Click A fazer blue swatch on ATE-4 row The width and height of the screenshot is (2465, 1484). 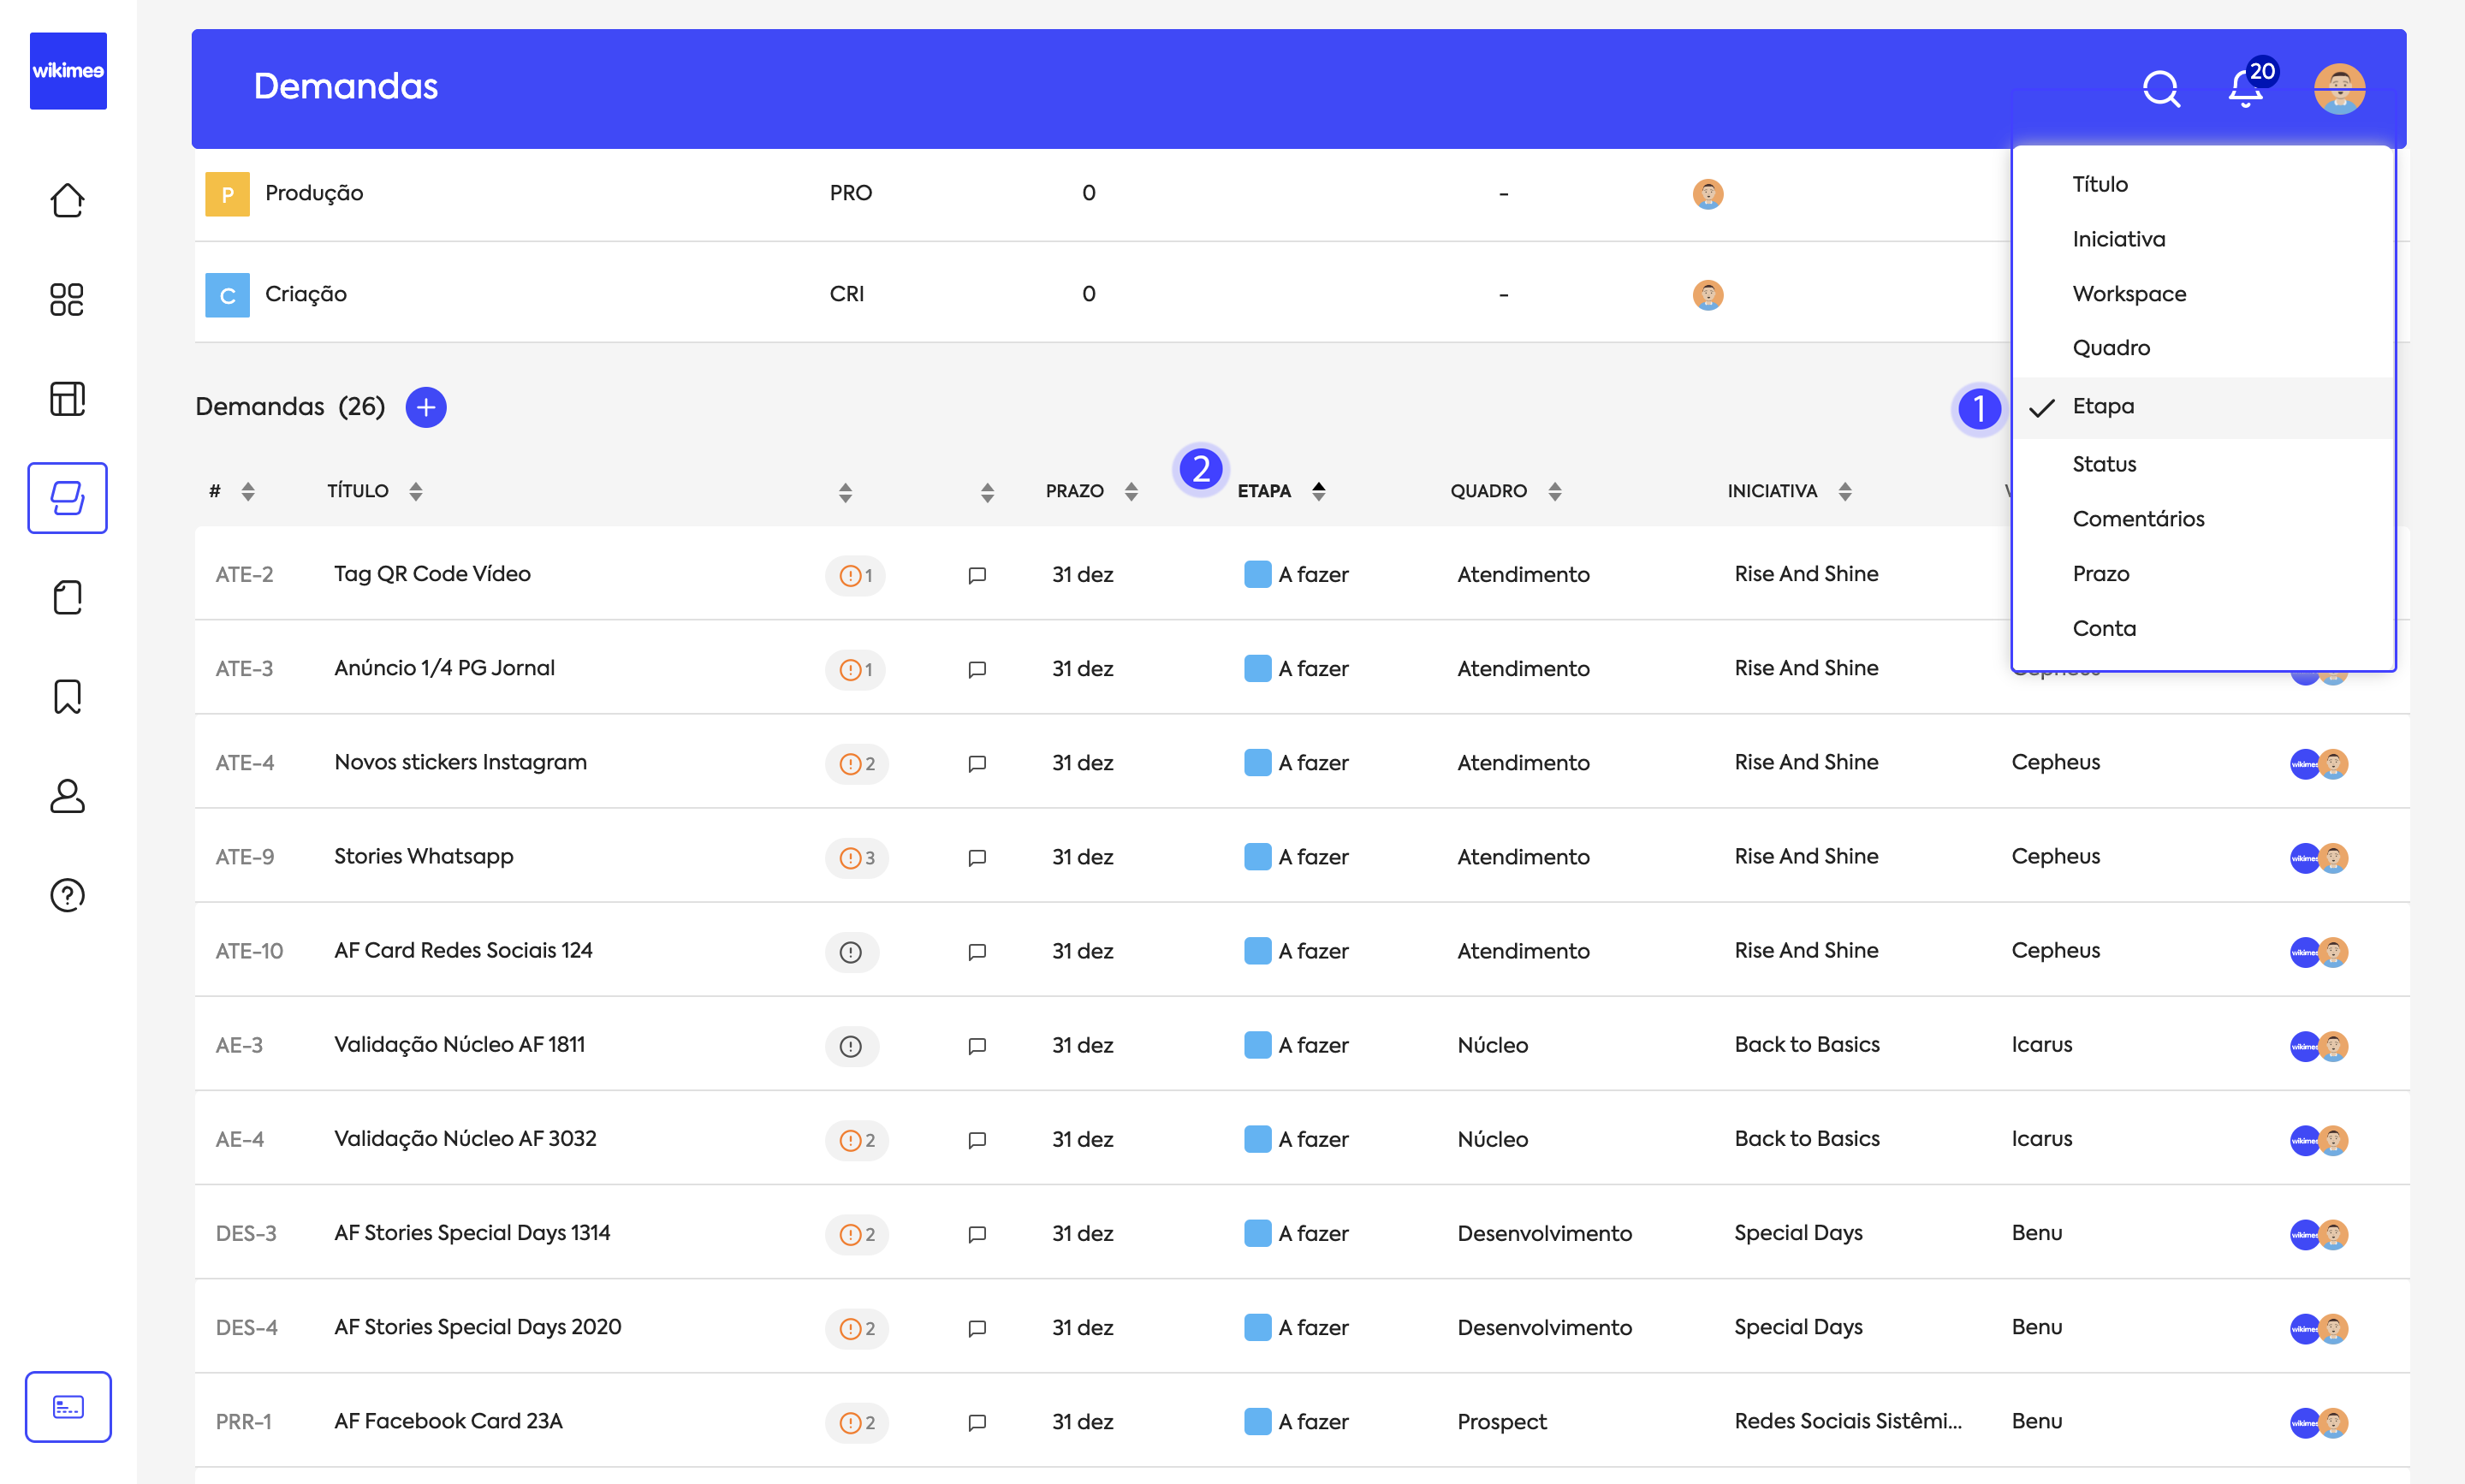point(1257,763)
